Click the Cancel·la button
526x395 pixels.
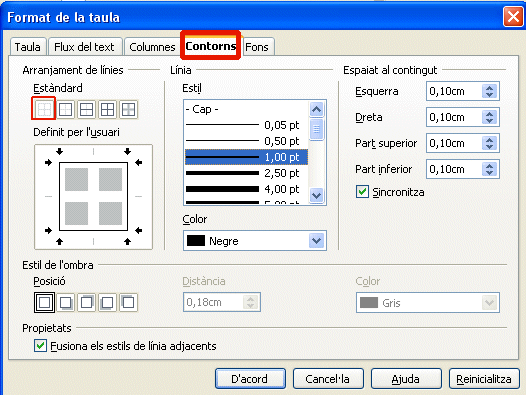[328, 379]
